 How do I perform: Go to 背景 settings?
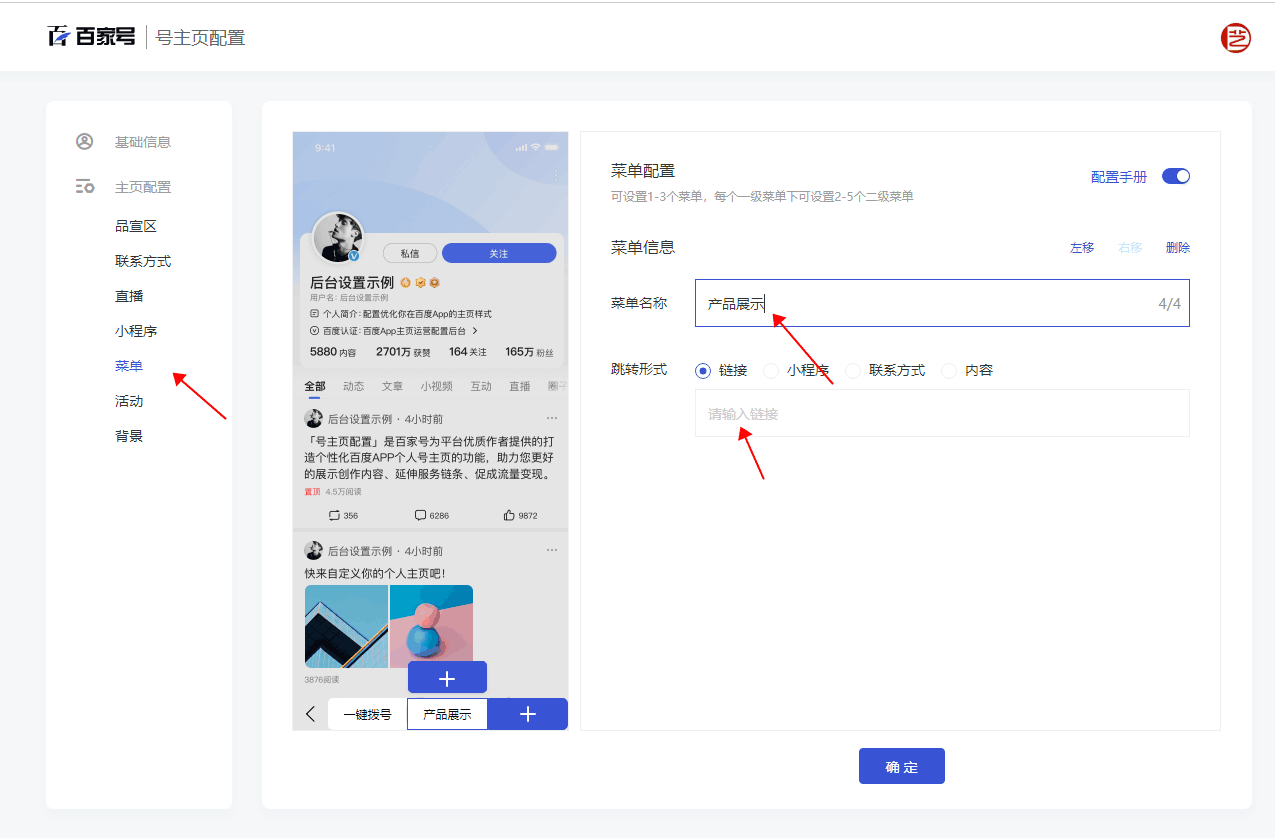[129, 436]
